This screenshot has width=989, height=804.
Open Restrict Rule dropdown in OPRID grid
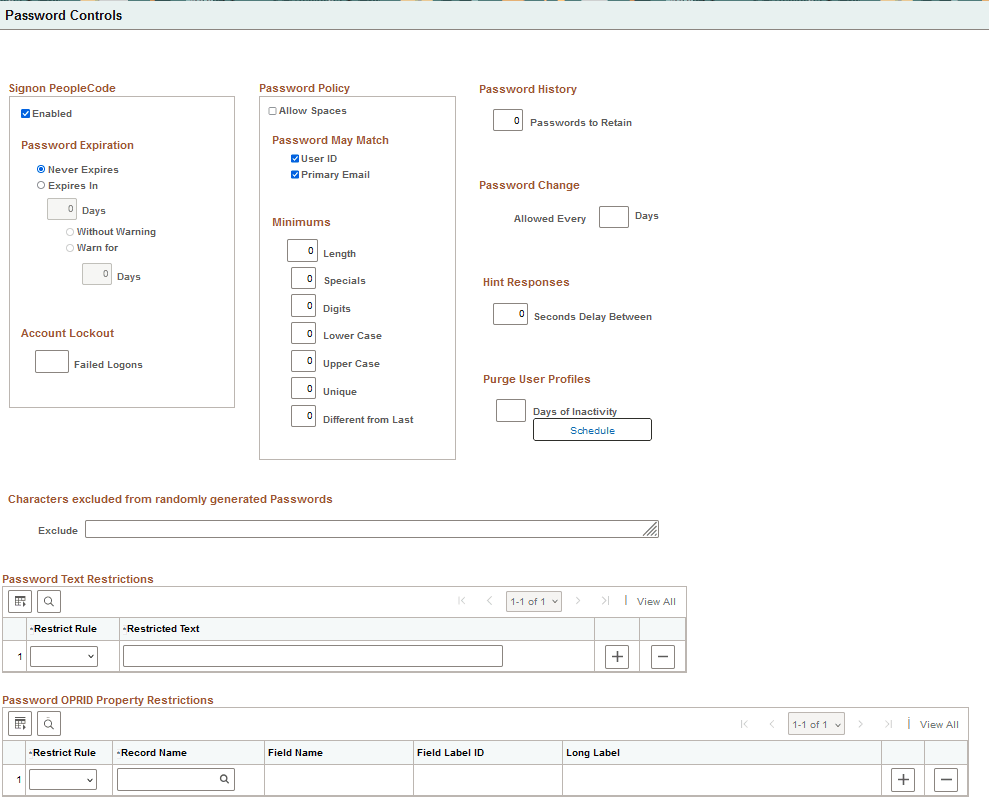pos(63,779)
